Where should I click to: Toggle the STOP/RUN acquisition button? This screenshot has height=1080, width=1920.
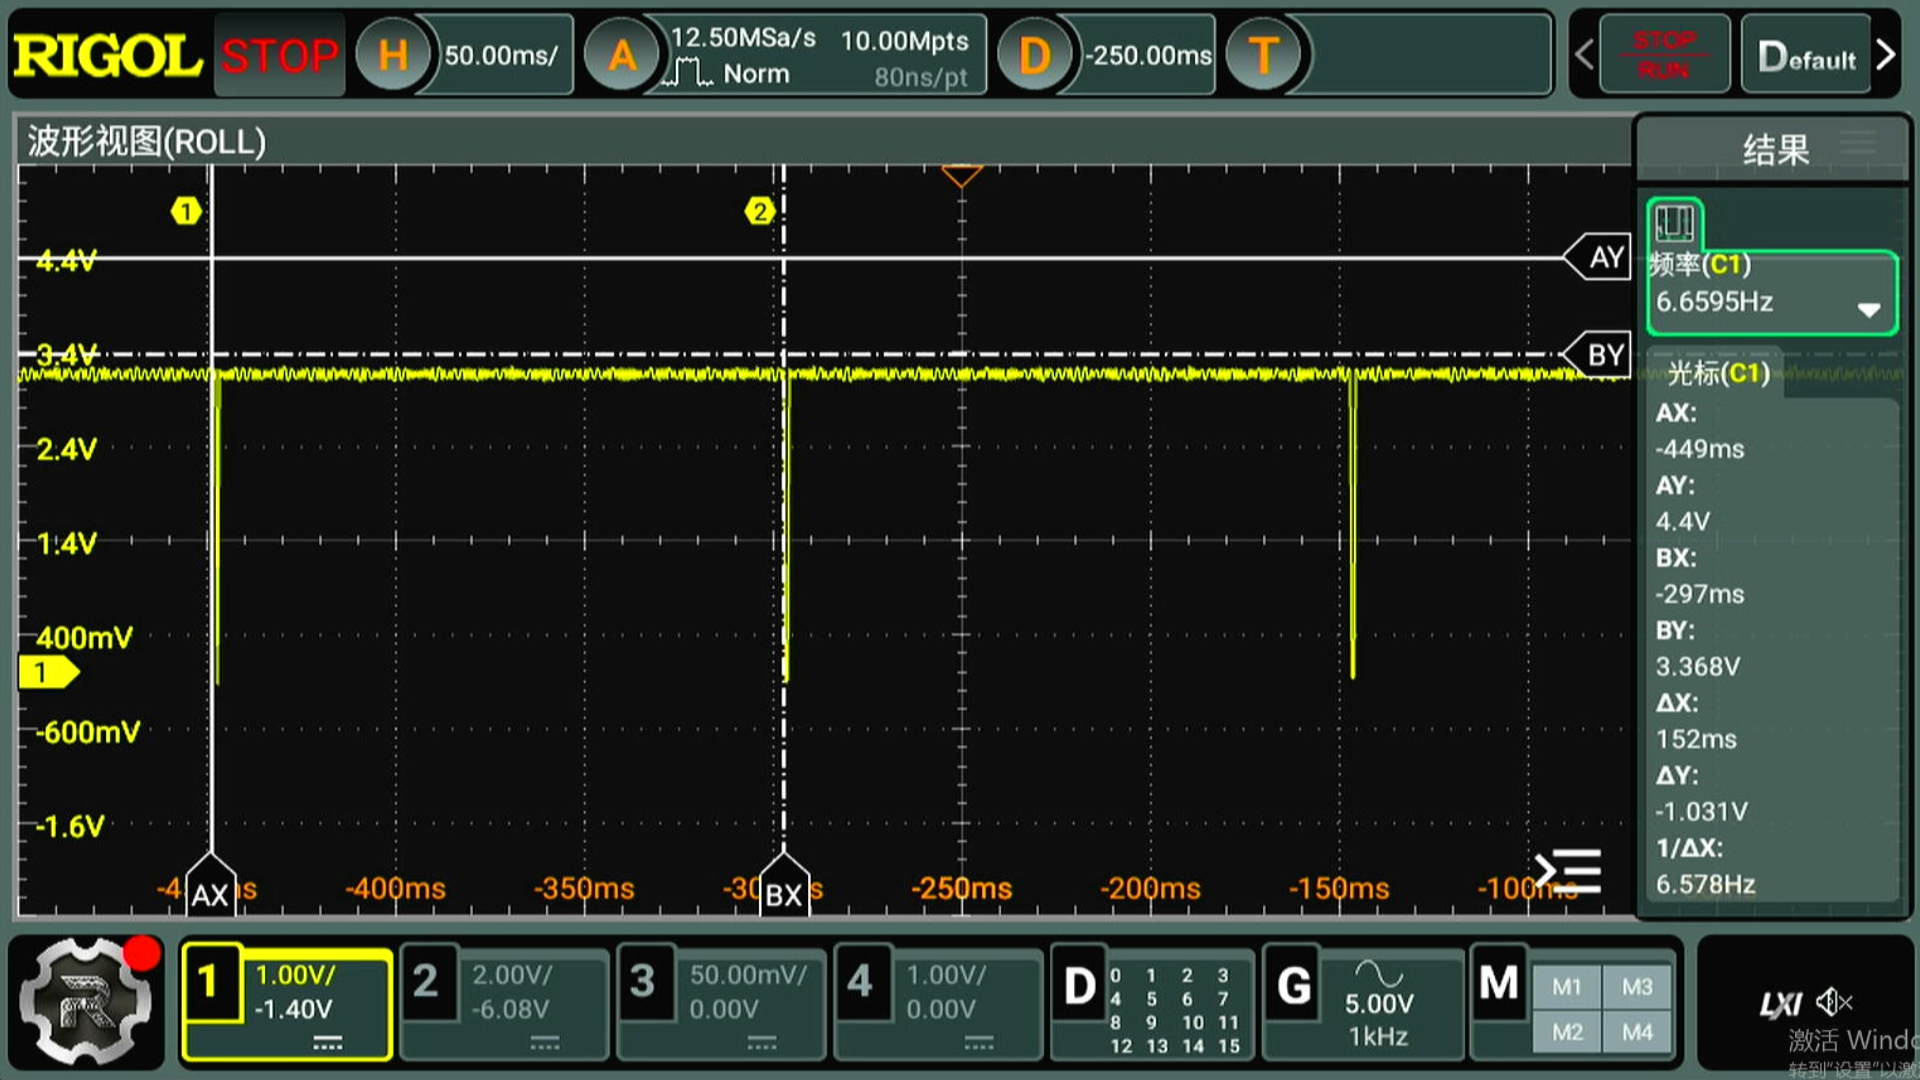pos(1664,56)
